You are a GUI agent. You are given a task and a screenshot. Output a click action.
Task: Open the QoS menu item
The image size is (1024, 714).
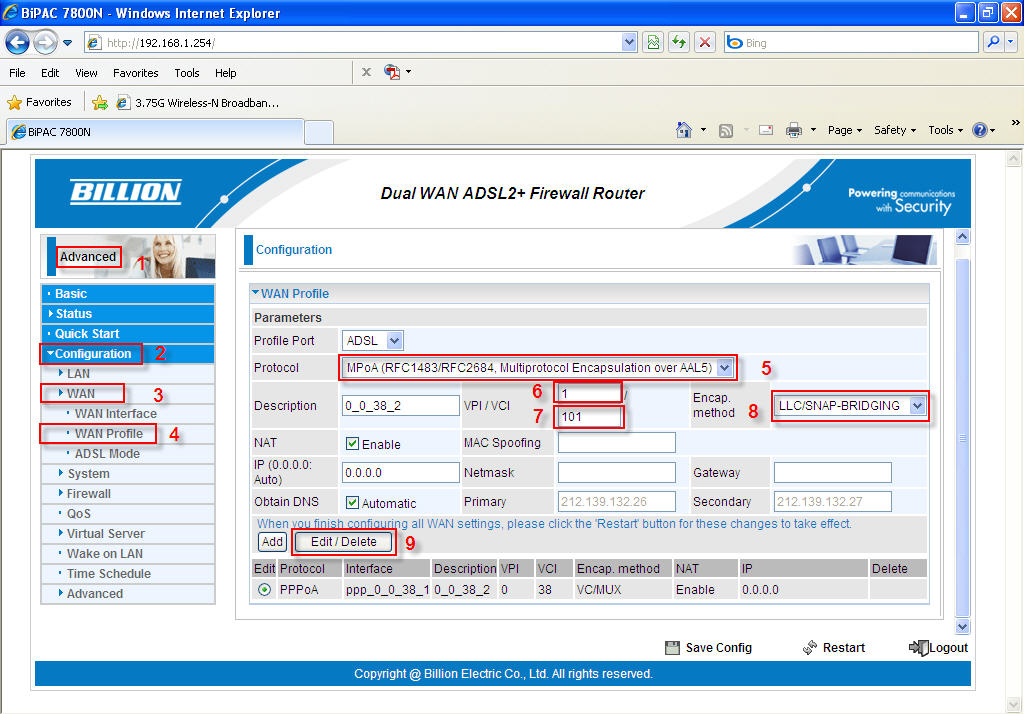(x=128, y=514)
